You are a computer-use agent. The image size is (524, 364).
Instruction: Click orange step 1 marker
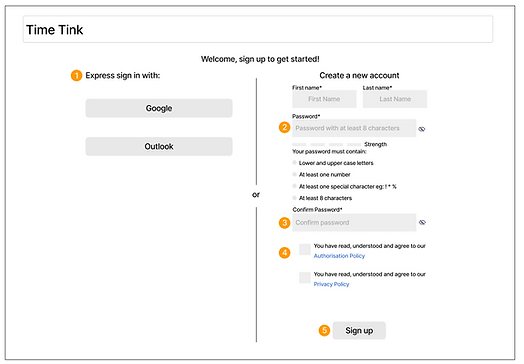click(76, 76)
